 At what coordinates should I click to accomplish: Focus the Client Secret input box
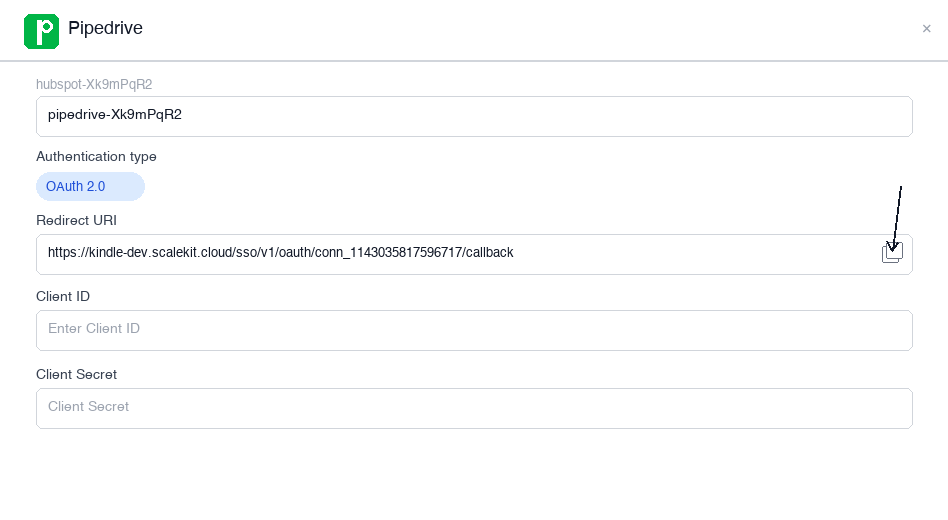click(474, 408)
